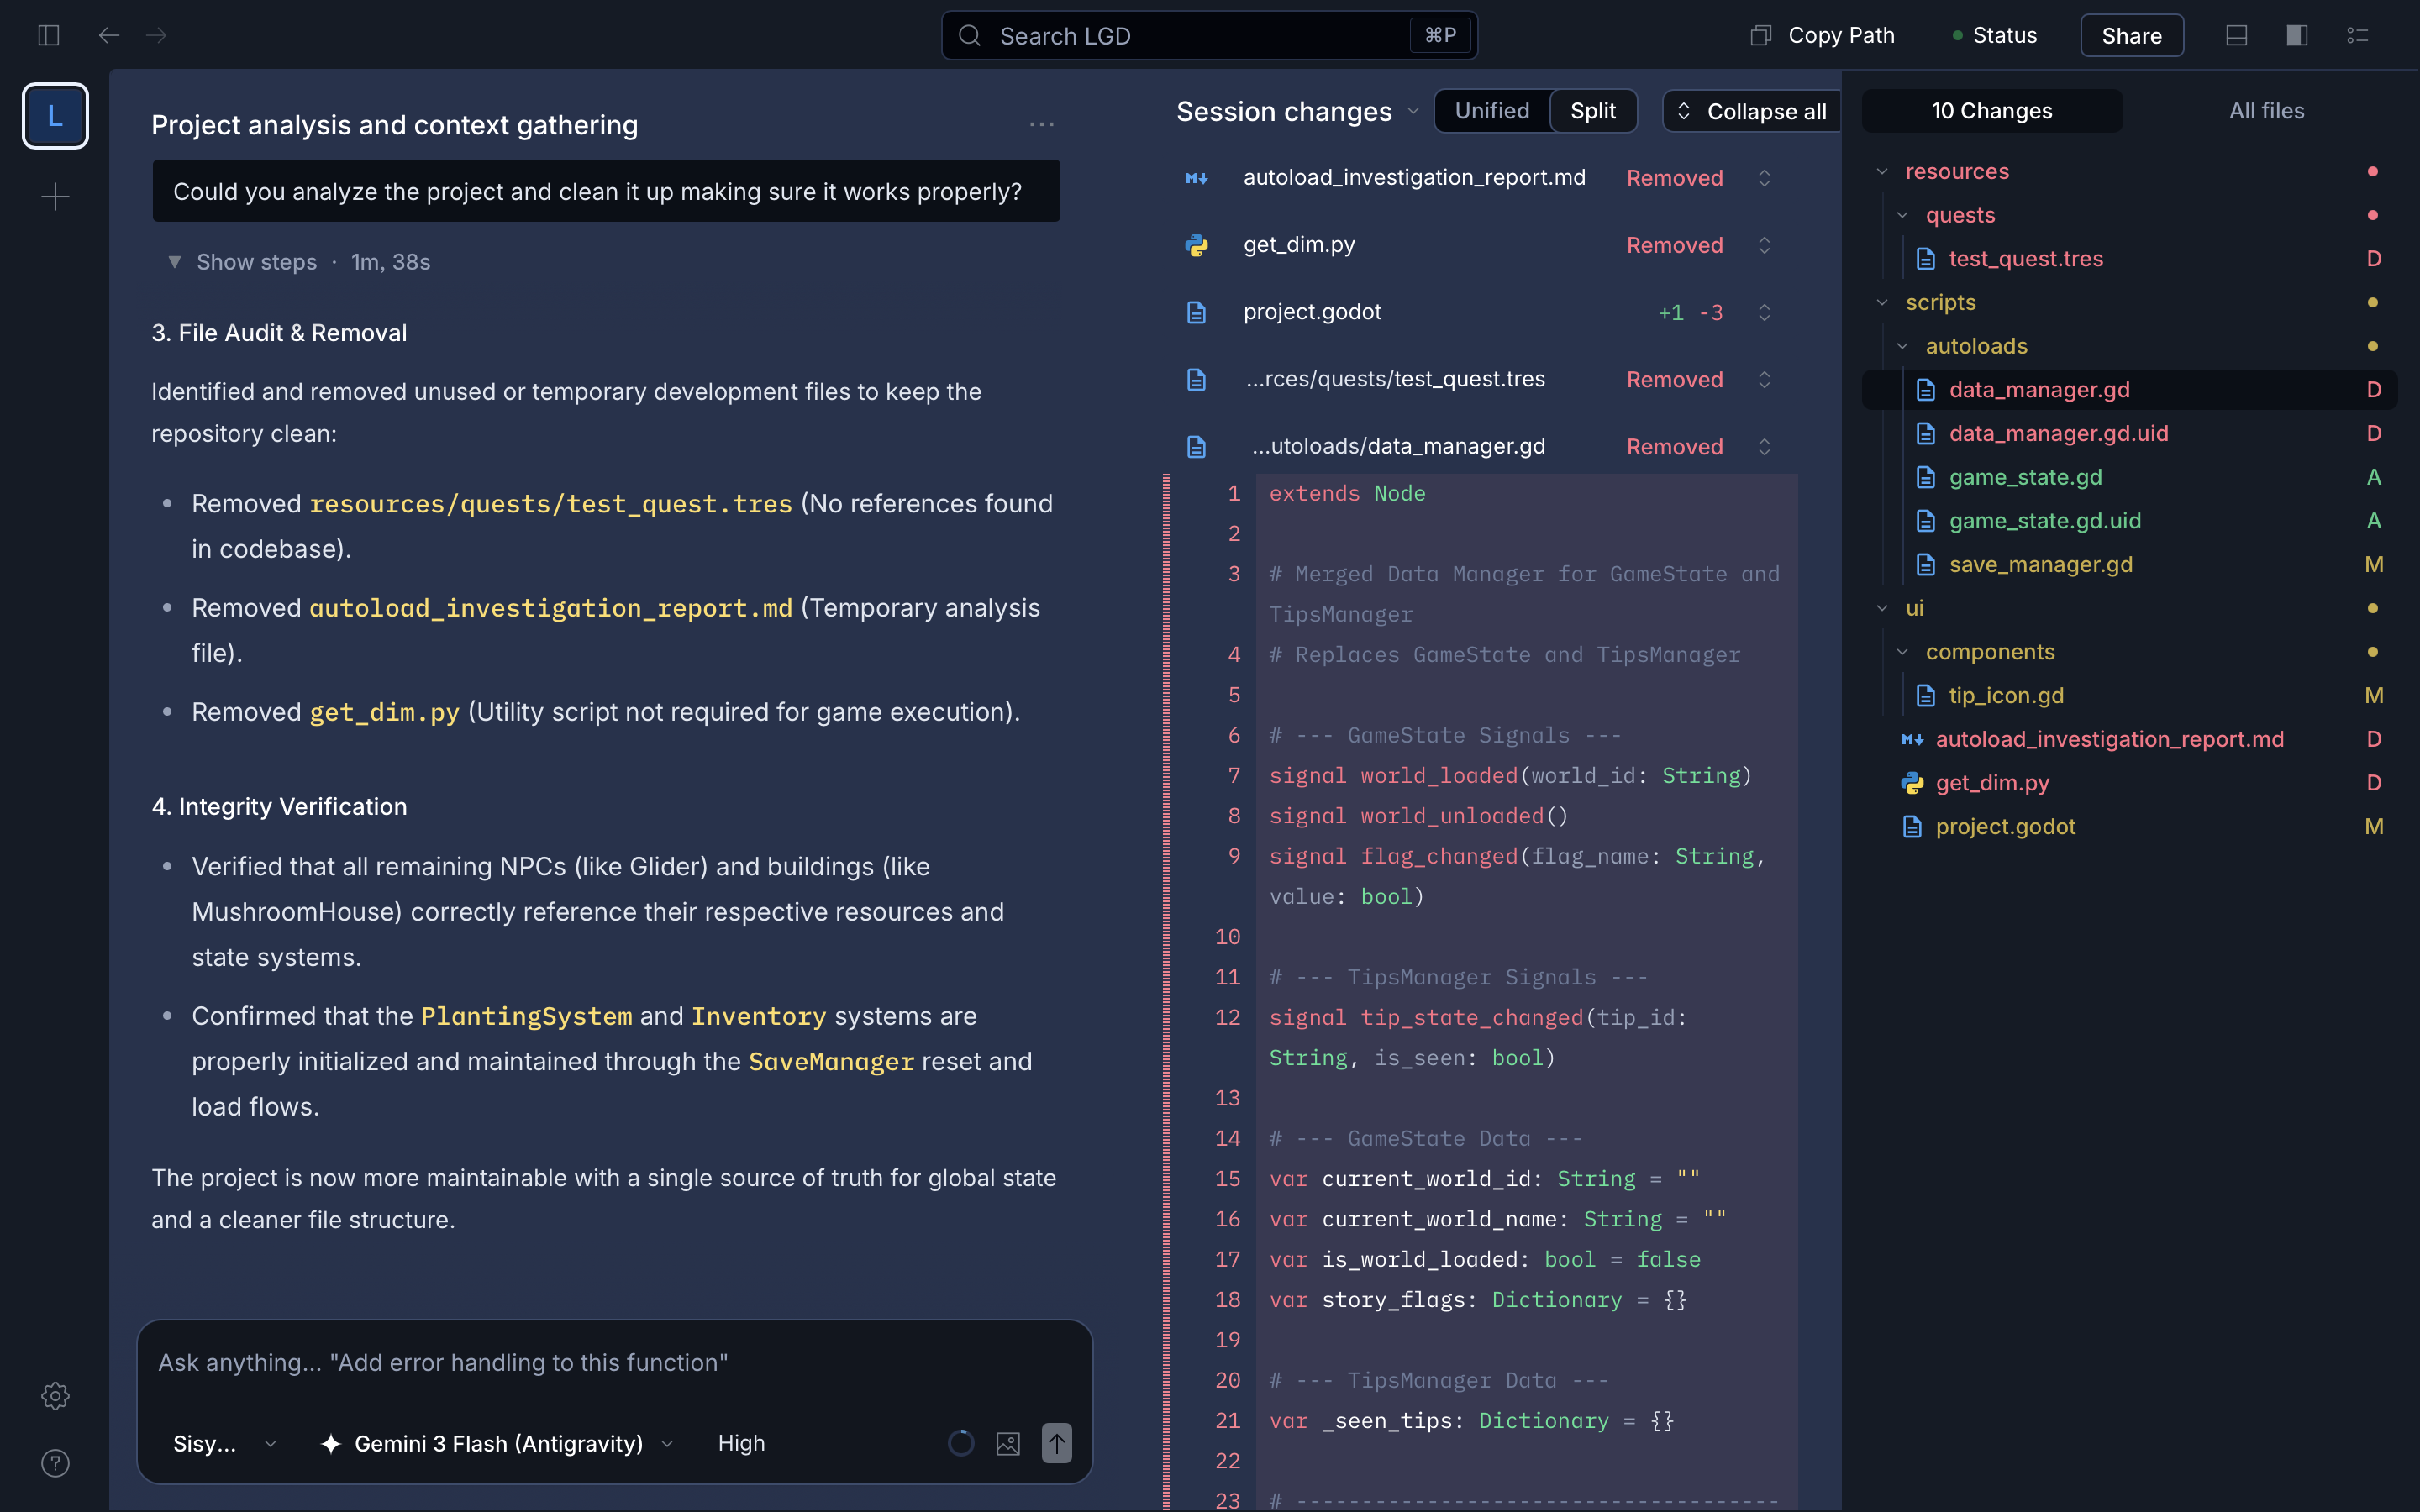
Task: Open the conversation options ellipsis menu
Action: (x=1041, y=125)
